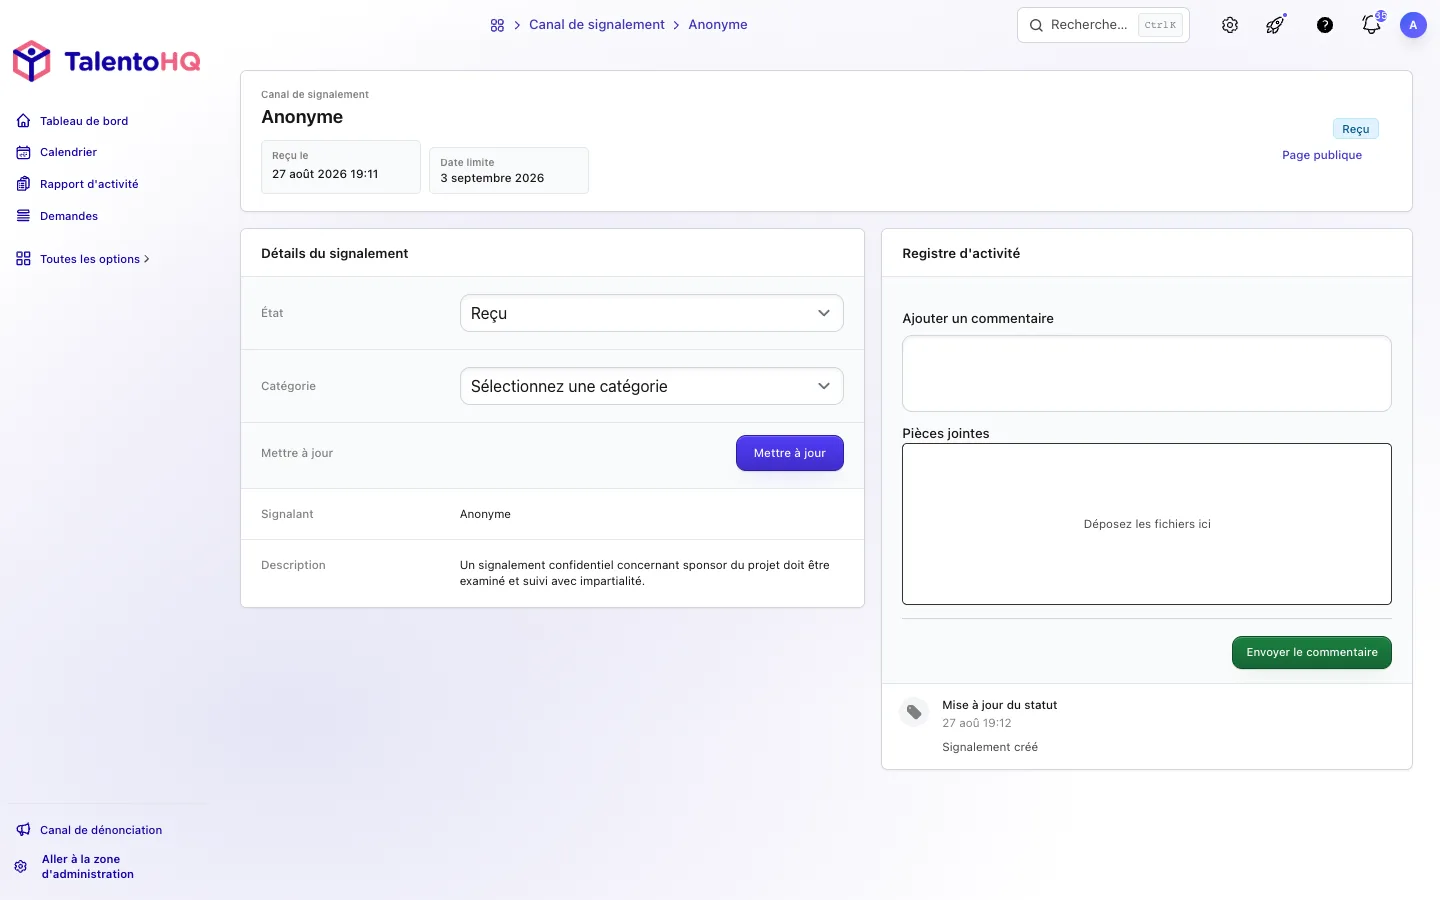The image size is (1440, 900).
Task: Click the gear icon beside Aller à la zone d'administration
Action: click(21, 866)
